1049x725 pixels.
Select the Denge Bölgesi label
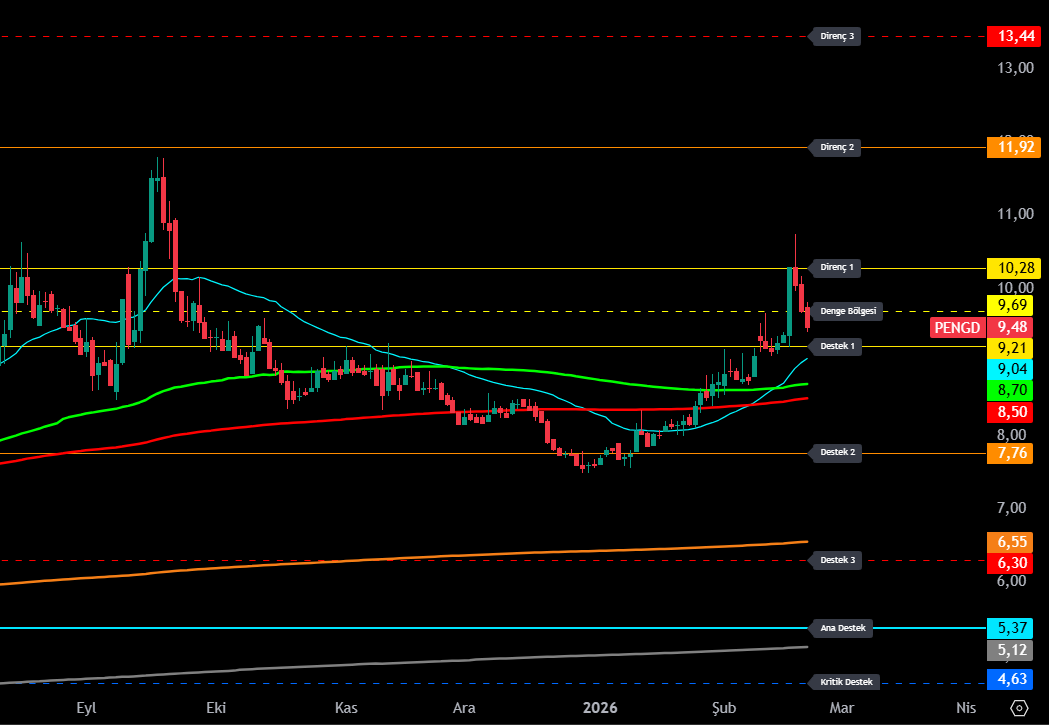(x=848, y=311)
